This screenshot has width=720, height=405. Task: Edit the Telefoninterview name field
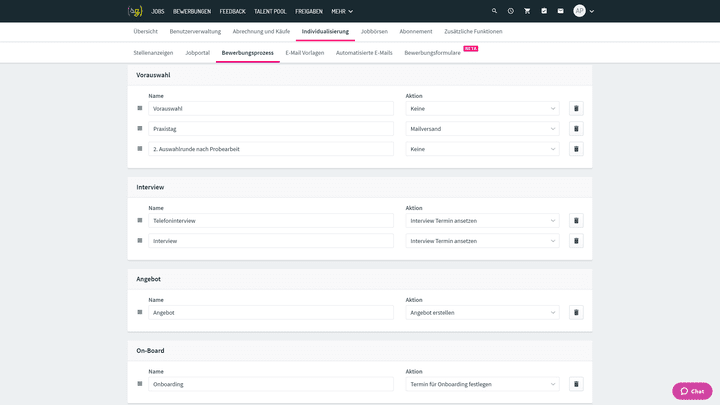(271, 221)
